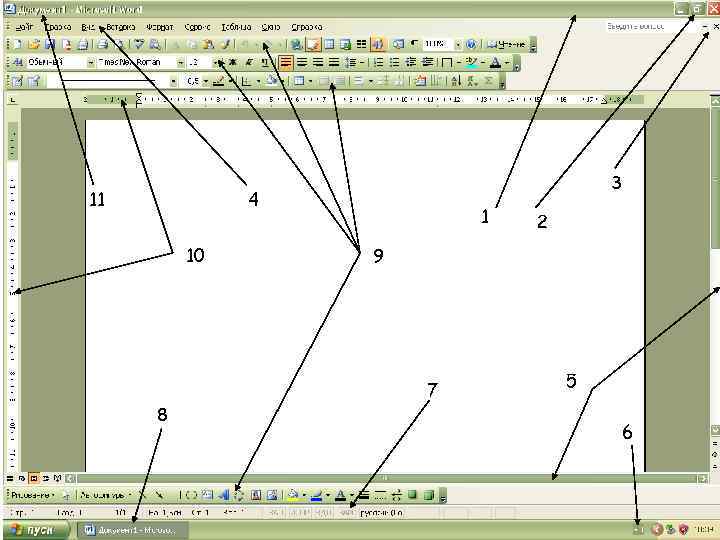Insert AutoSum in tables toolbar
The width and height of the screenshot is (720, 540).
[489, 81]
